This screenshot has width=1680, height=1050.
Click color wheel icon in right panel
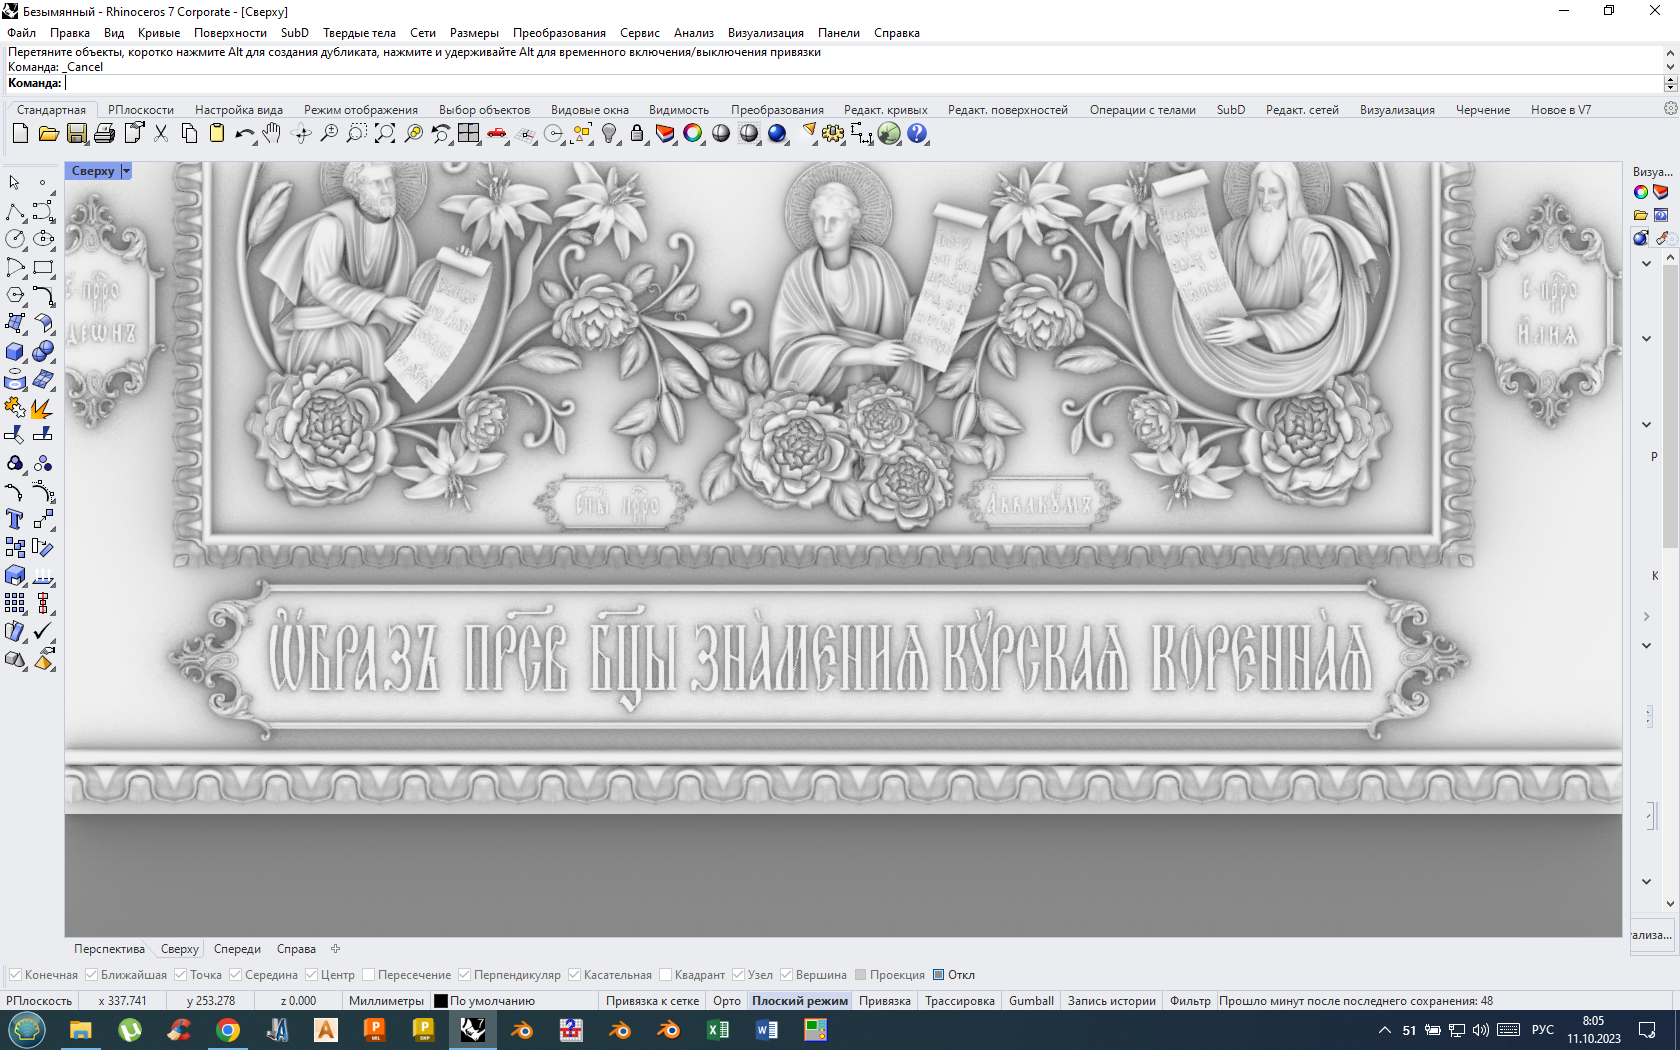[1641, 192]
